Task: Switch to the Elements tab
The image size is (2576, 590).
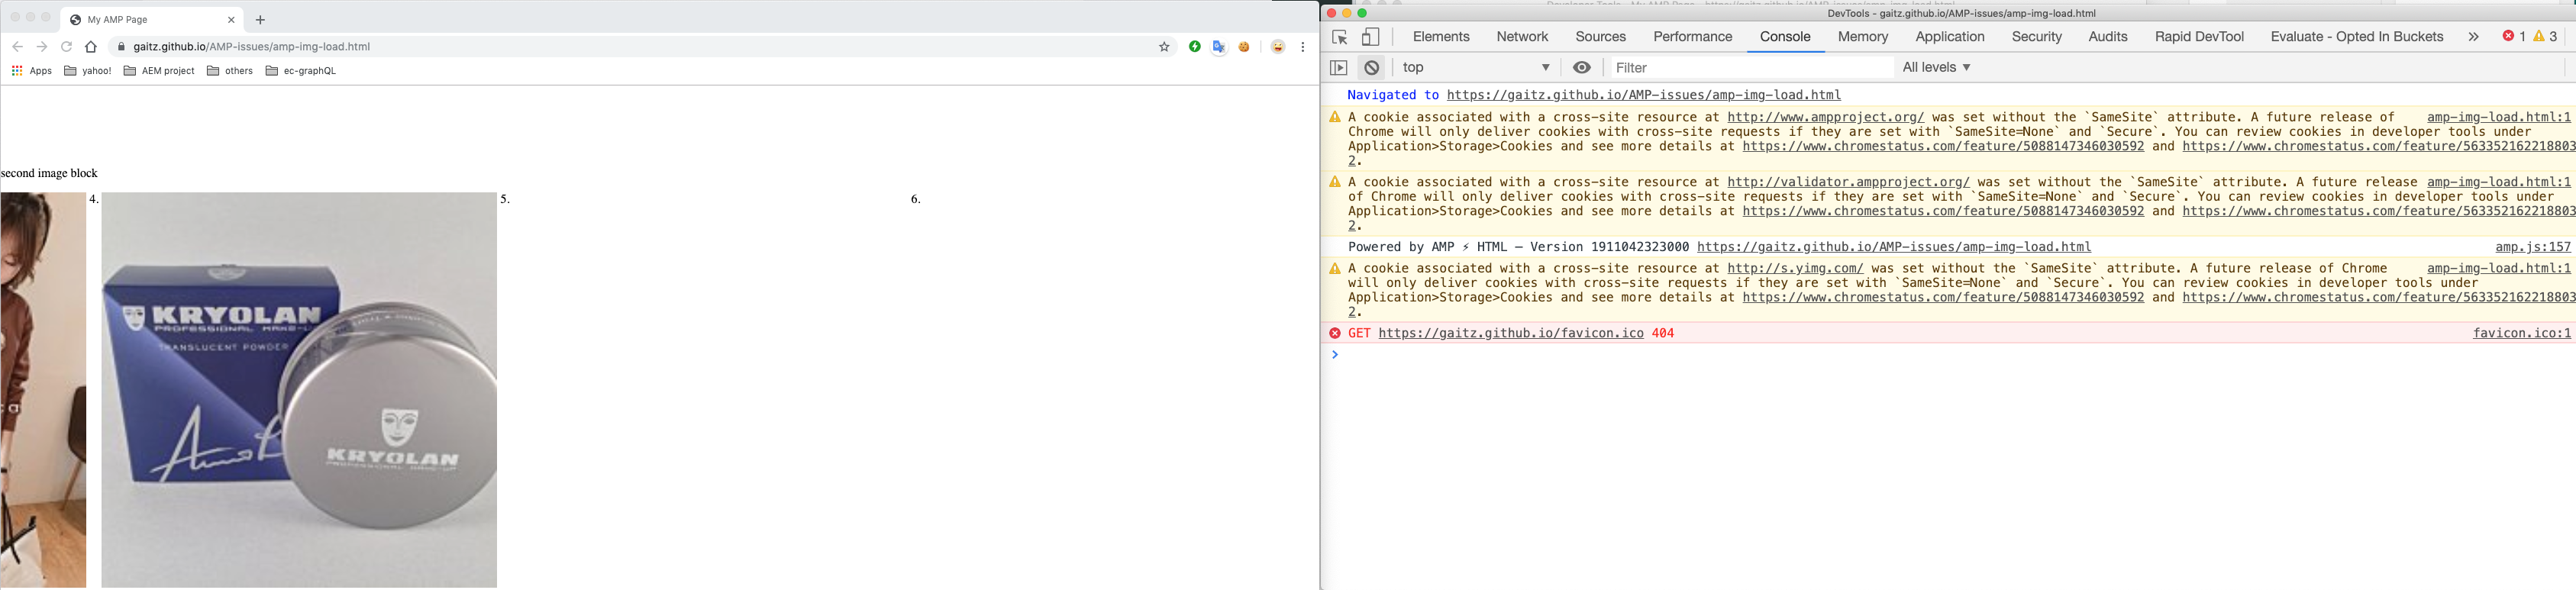Action: [1441, 37]
